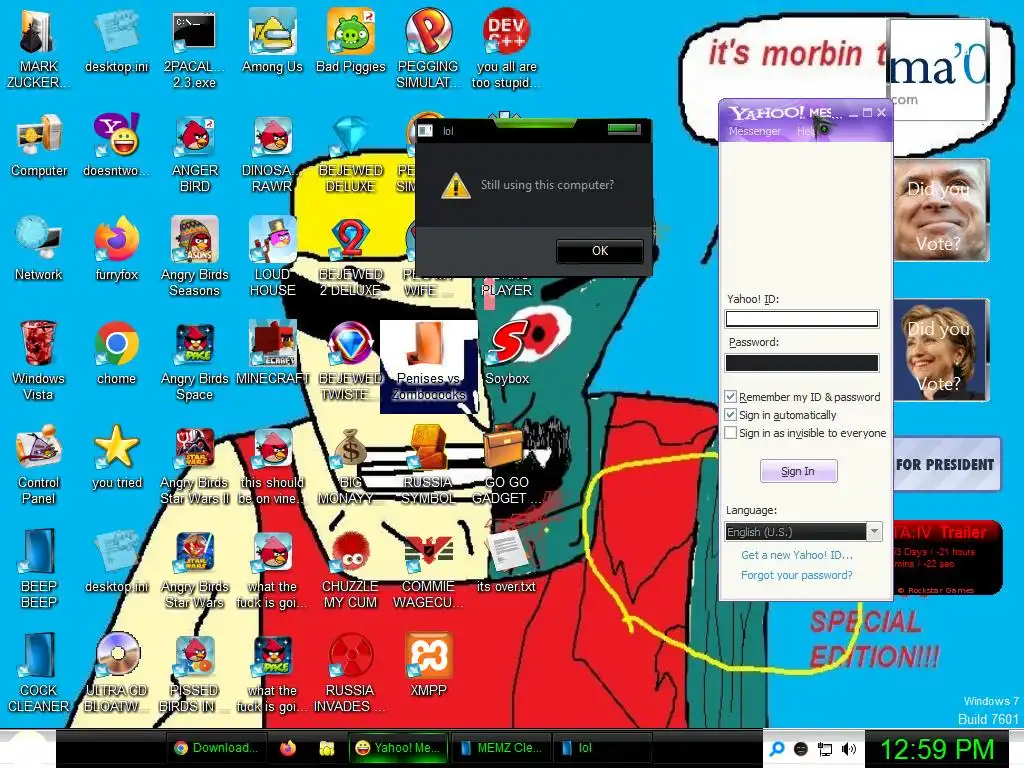
Task: Click the FOR PRESIDENT banner gadget
Action: pyautogui.click(x=946, y=464)
